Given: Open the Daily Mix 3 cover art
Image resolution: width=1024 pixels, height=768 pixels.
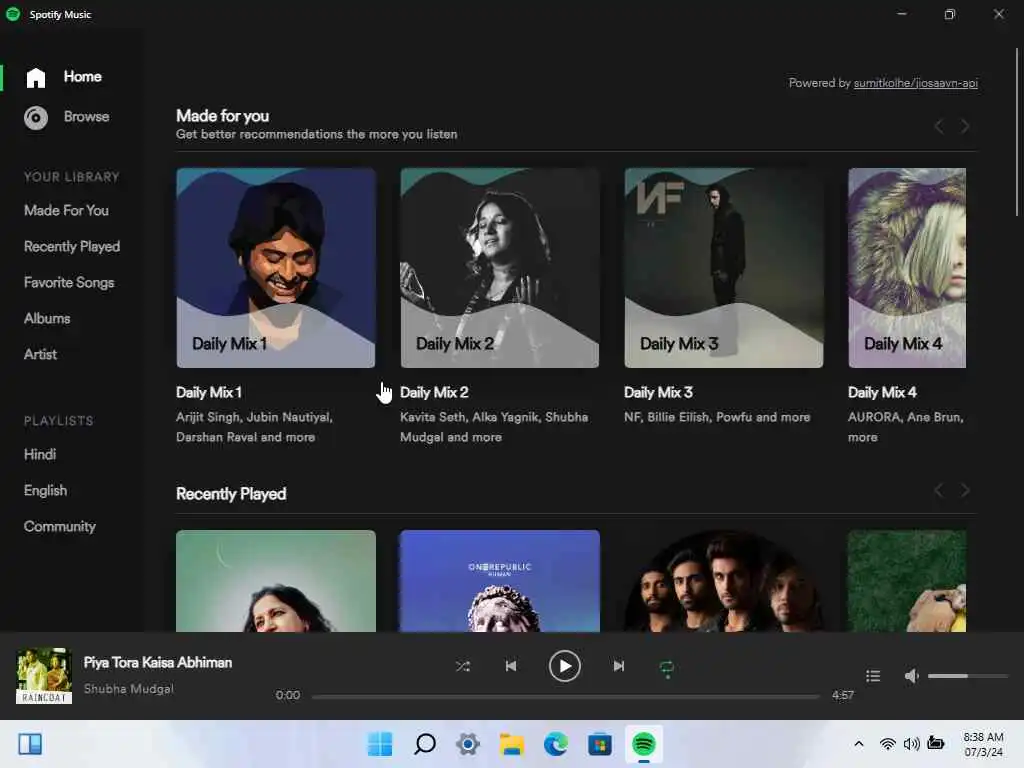Looking at the screenshot, I should [x=724, y=268].
